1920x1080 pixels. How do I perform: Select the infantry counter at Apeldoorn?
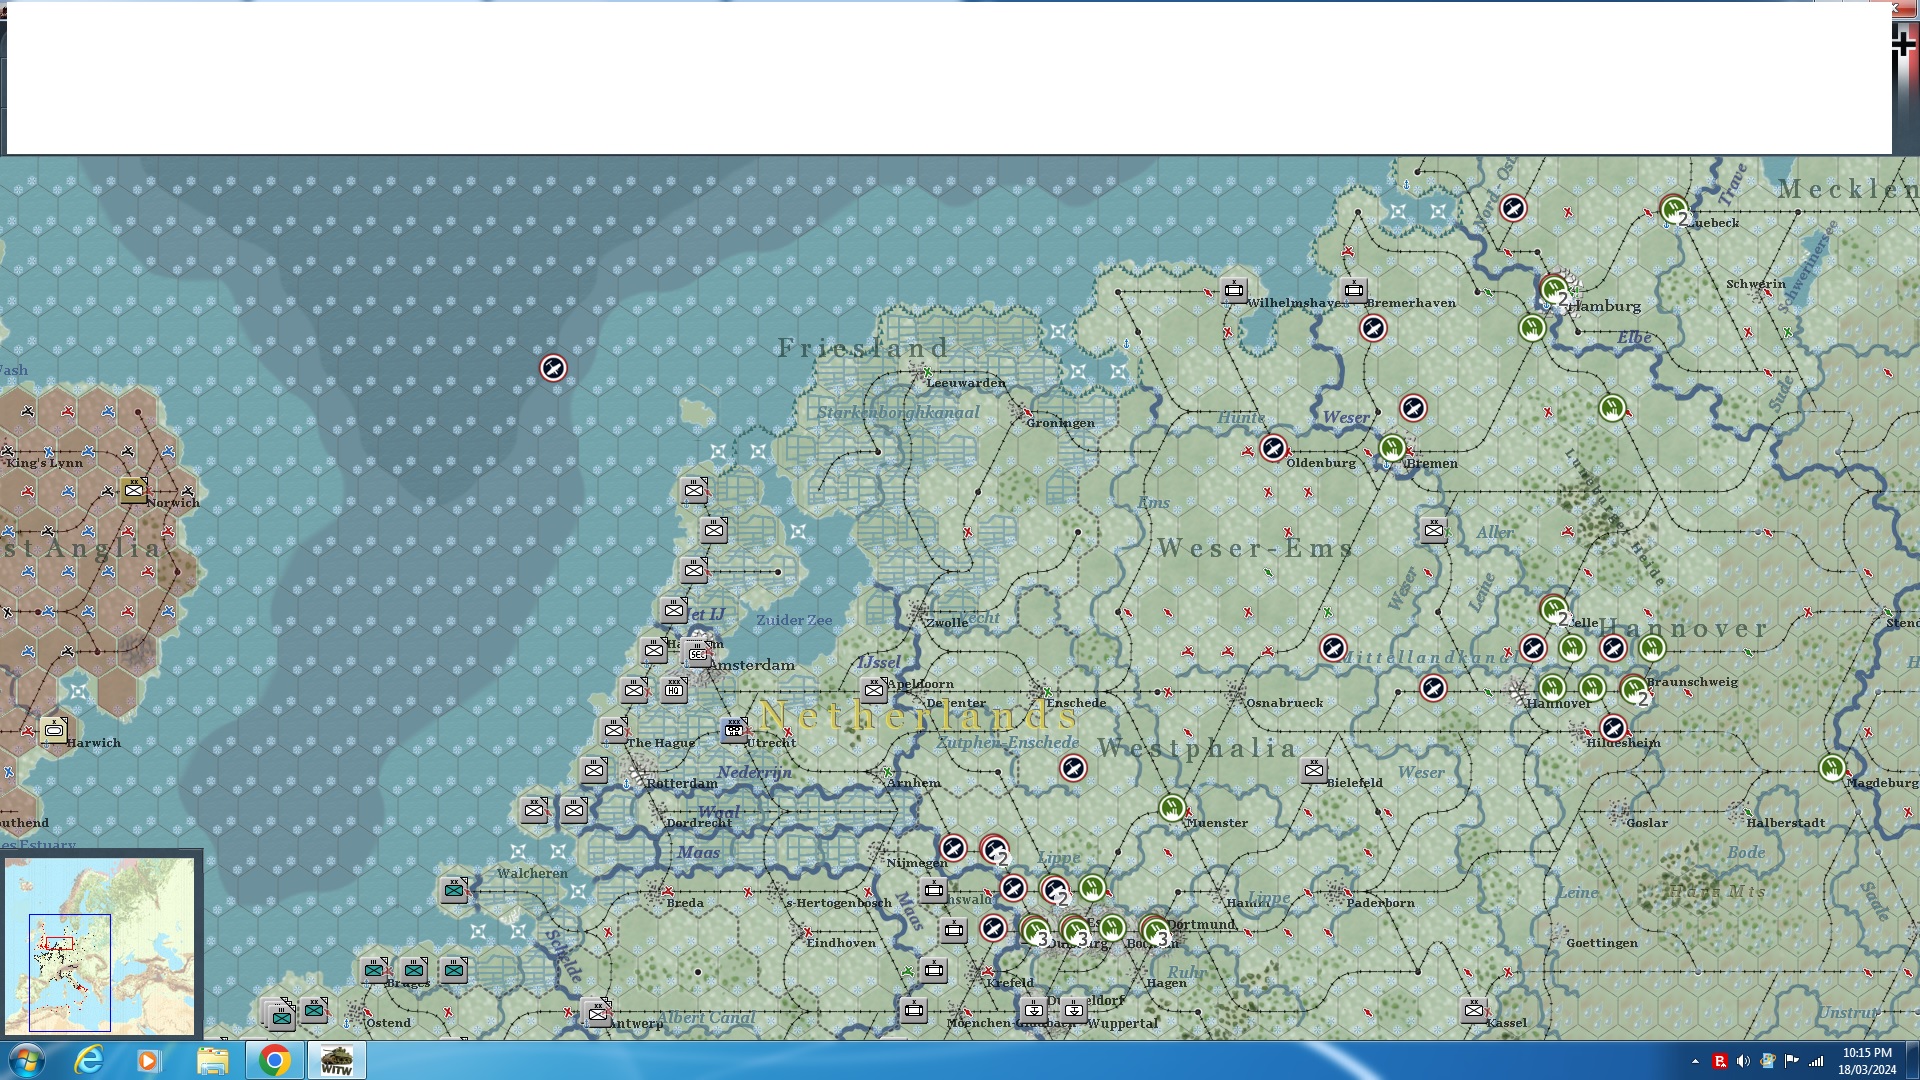(873, 689)
